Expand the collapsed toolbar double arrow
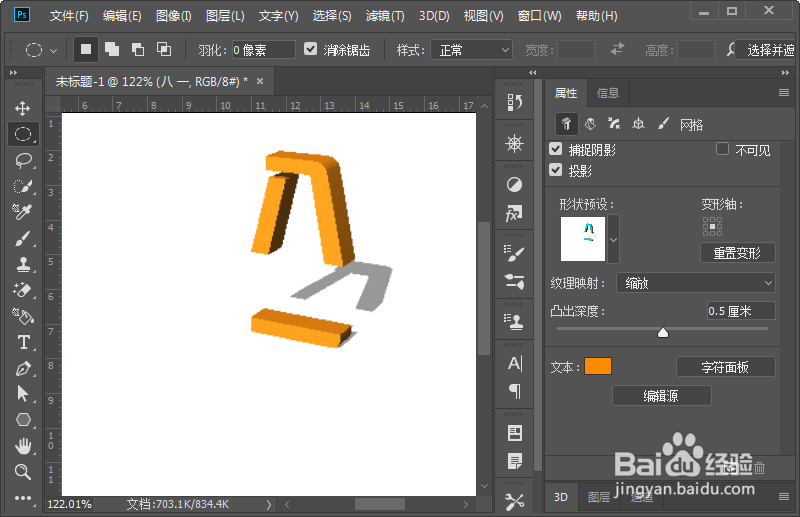Image resolution: width=800 pixels, height=517 pixels. click(13, 73)
